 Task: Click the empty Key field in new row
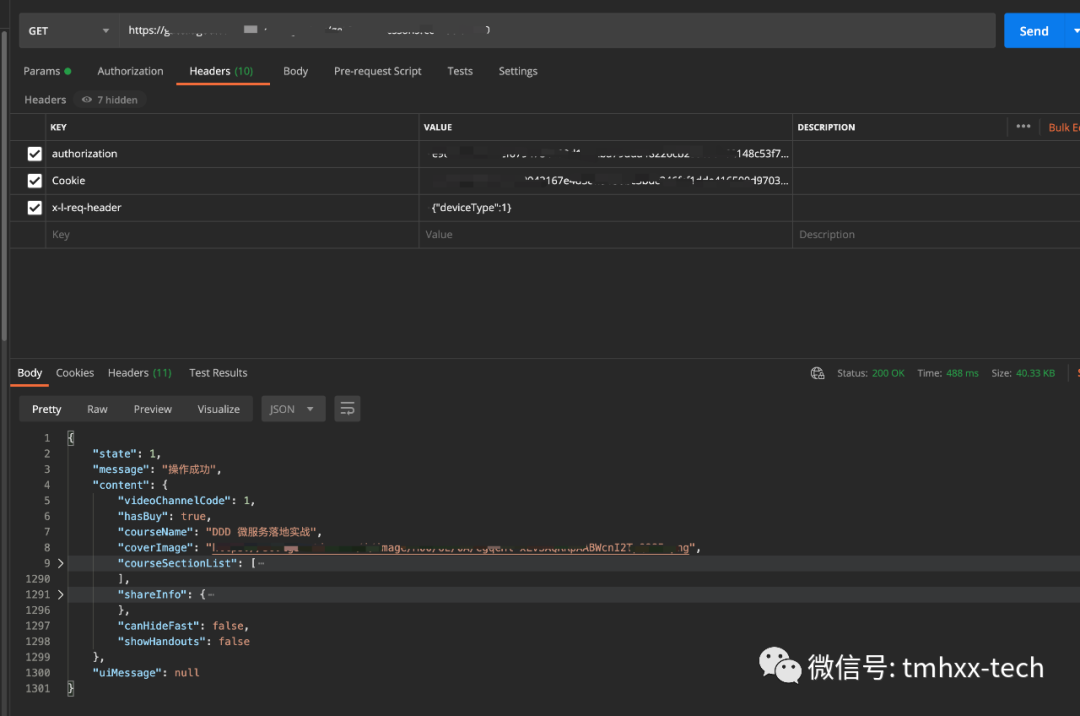[x=230, y=235]
